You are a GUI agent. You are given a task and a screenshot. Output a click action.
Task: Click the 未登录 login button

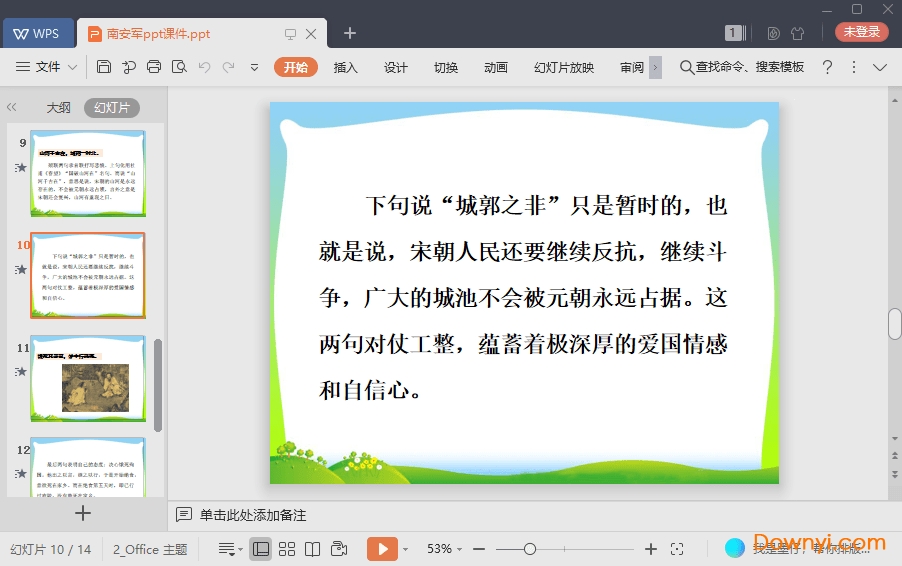(x=861, y=32)
